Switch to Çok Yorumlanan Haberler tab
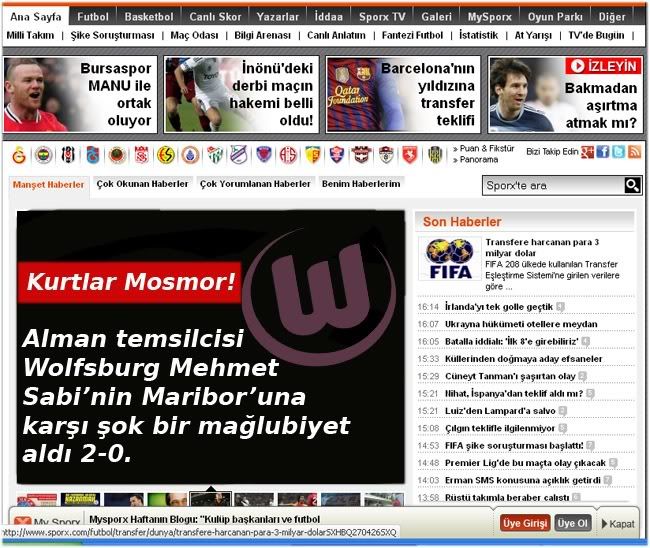This screenshot has width=650, height=548. (x=255, y=184)
